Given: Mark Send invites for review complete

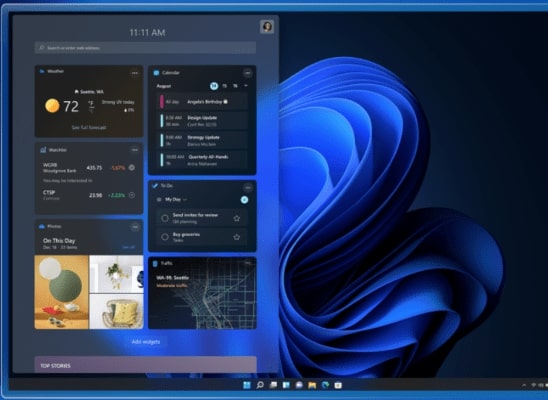Looking at the screenshot, I should 165,218.
